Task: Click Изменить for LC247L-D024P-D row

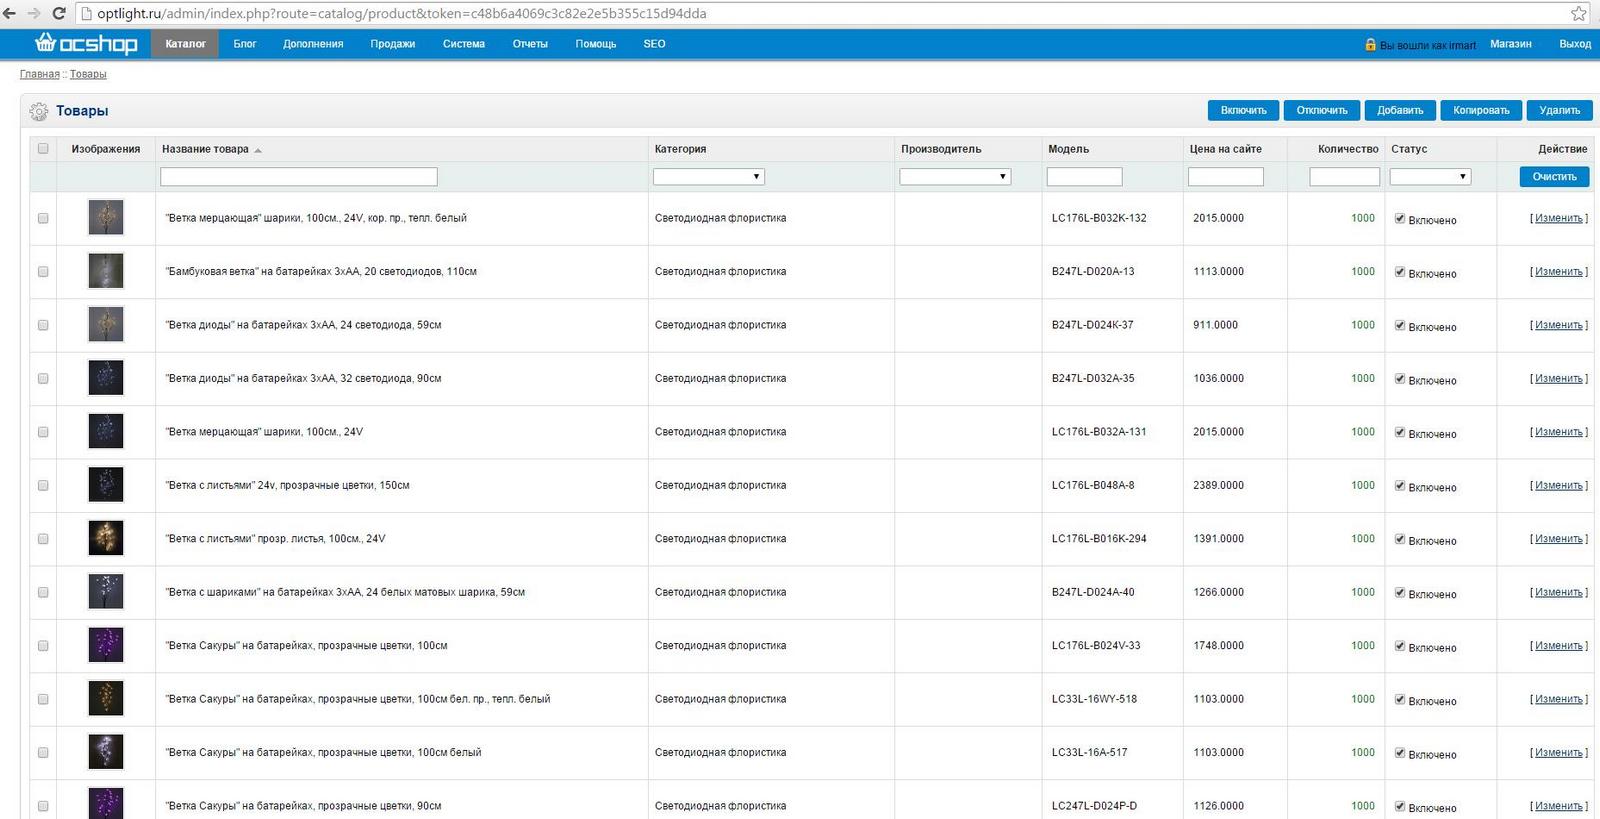Action: click(1559, 806)
